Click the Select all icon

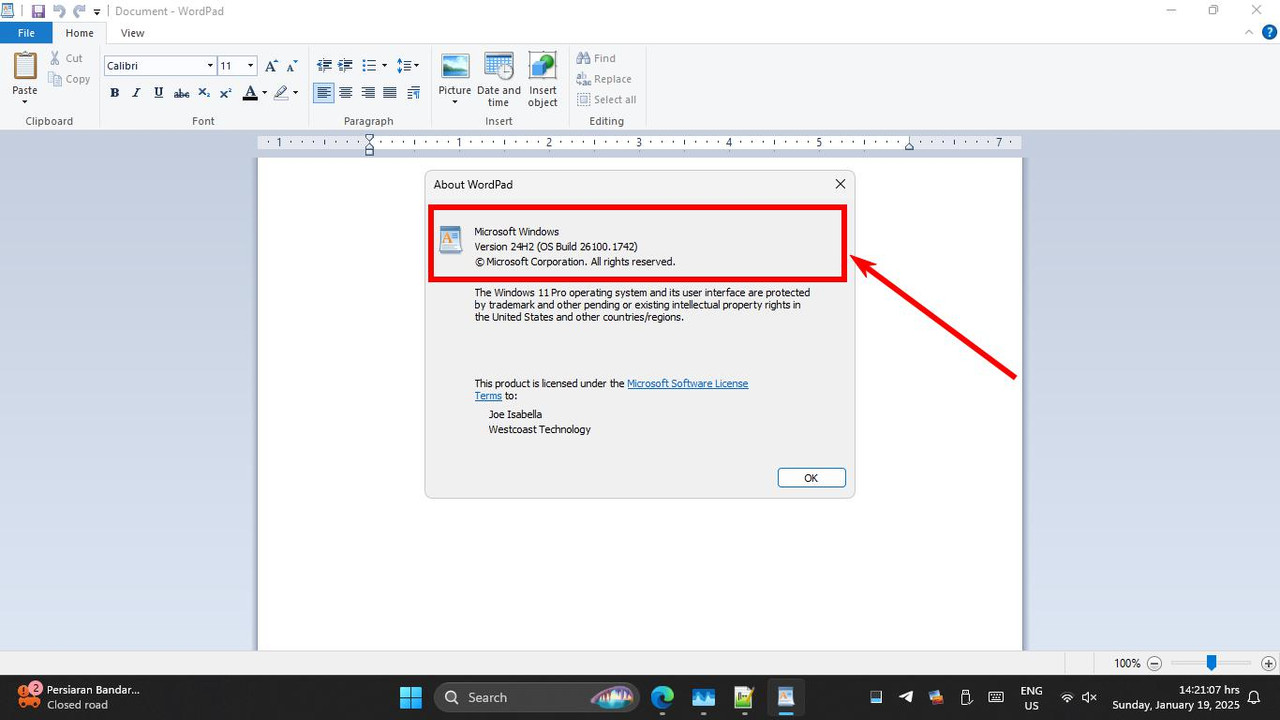click(x=583, y=100)
